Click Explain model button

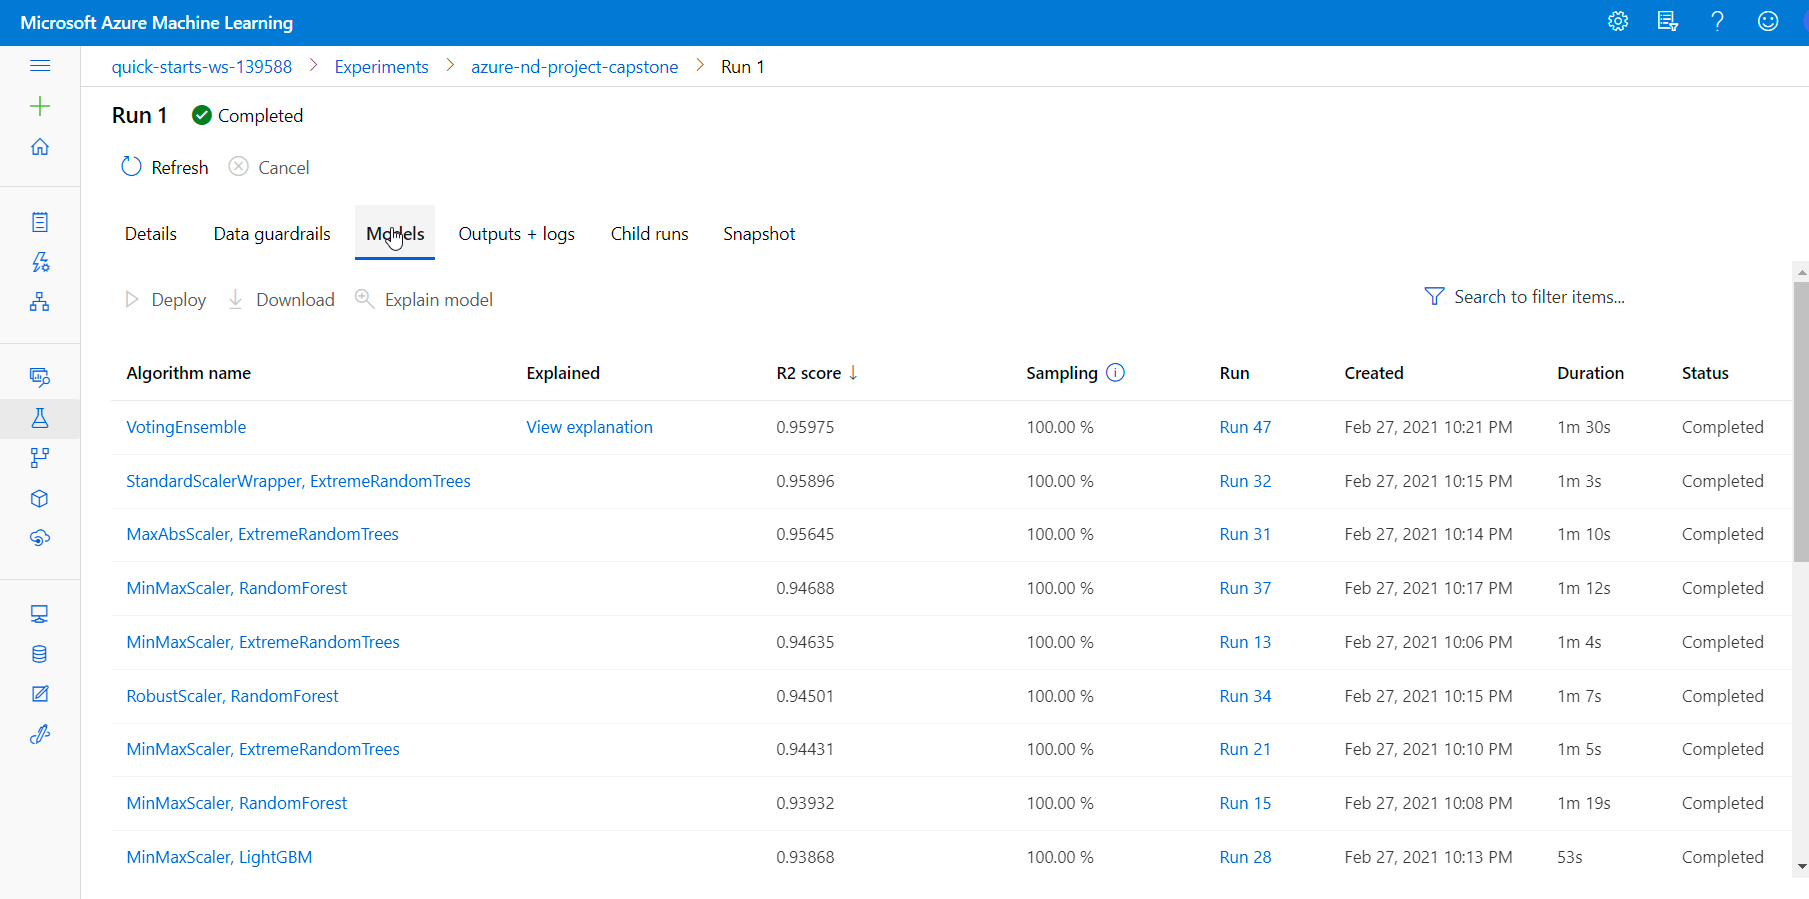424,300
